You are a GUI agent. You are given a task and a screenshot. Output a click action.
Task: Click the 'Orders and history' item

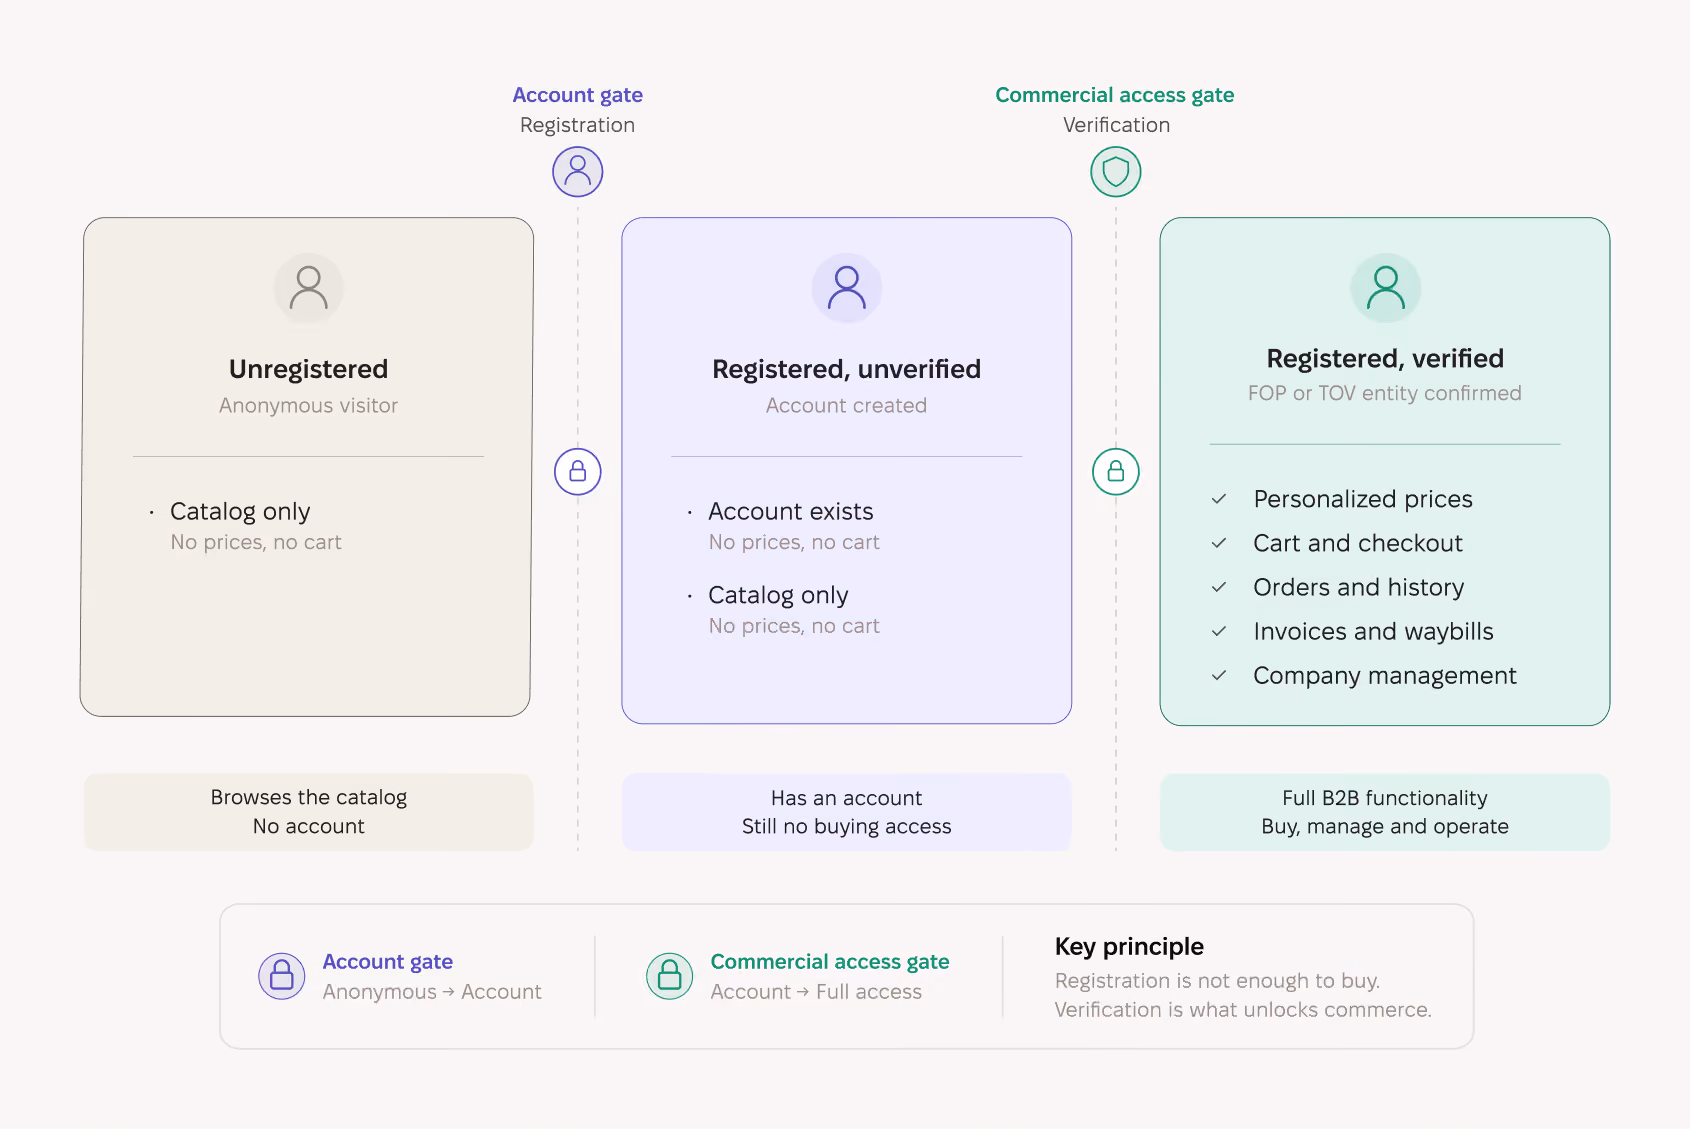[x=1359, y=587]
